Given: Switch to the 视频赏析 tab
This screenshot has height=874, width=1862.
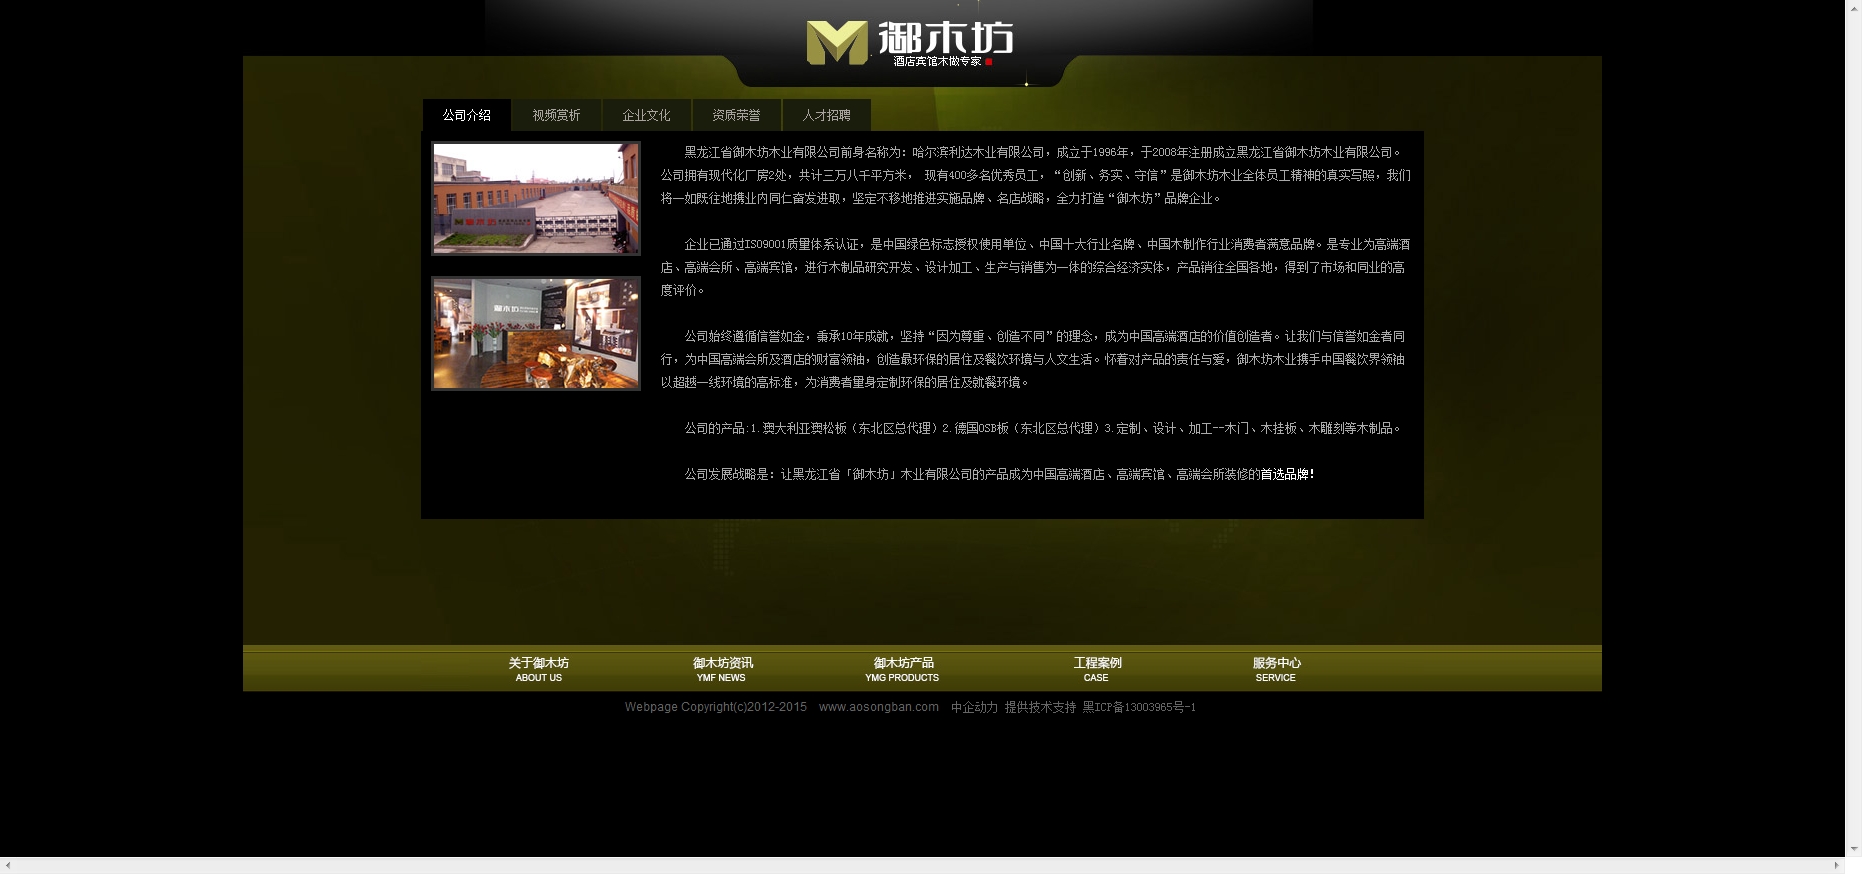Looking at the screenshot, I should tap(556, 115).
